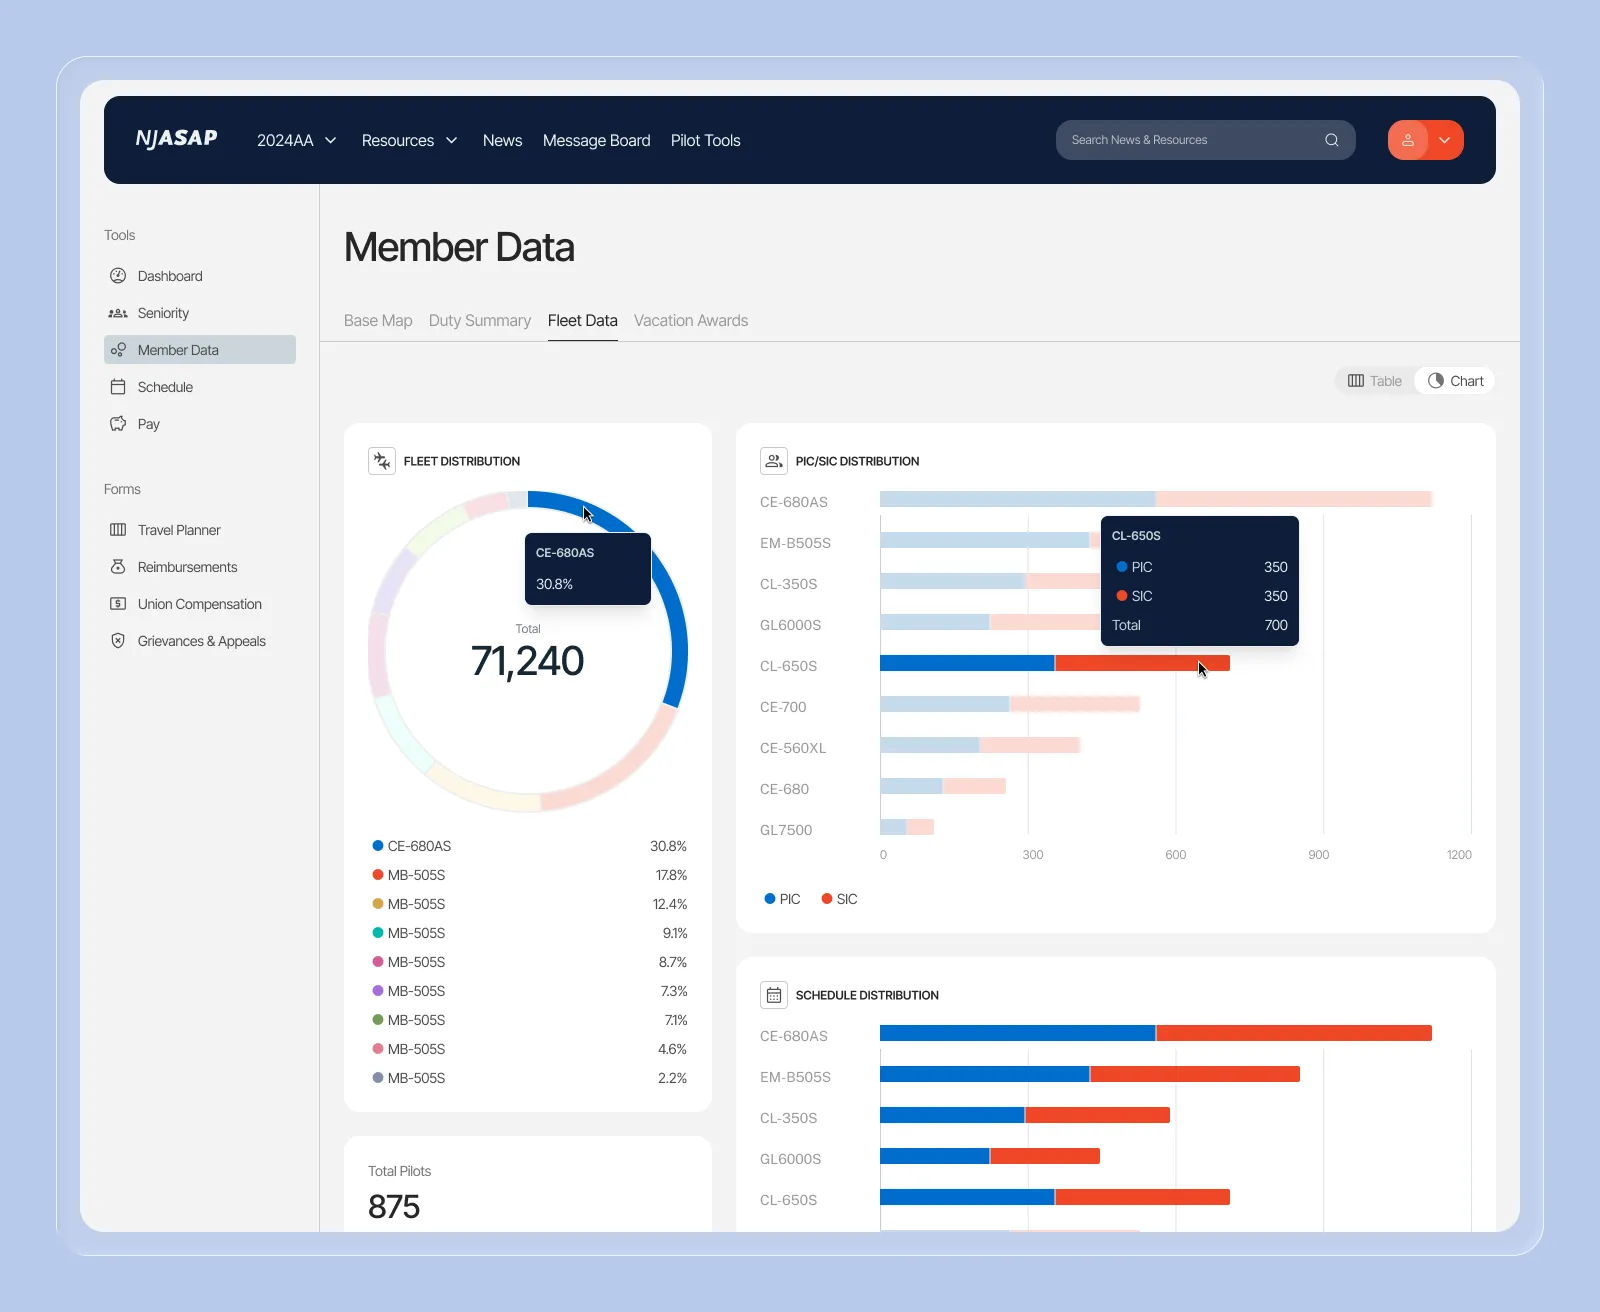Switch to the Duty Summary tab
The height and width of the screenshot is (1312, 1600).
(x=480, y=320)
